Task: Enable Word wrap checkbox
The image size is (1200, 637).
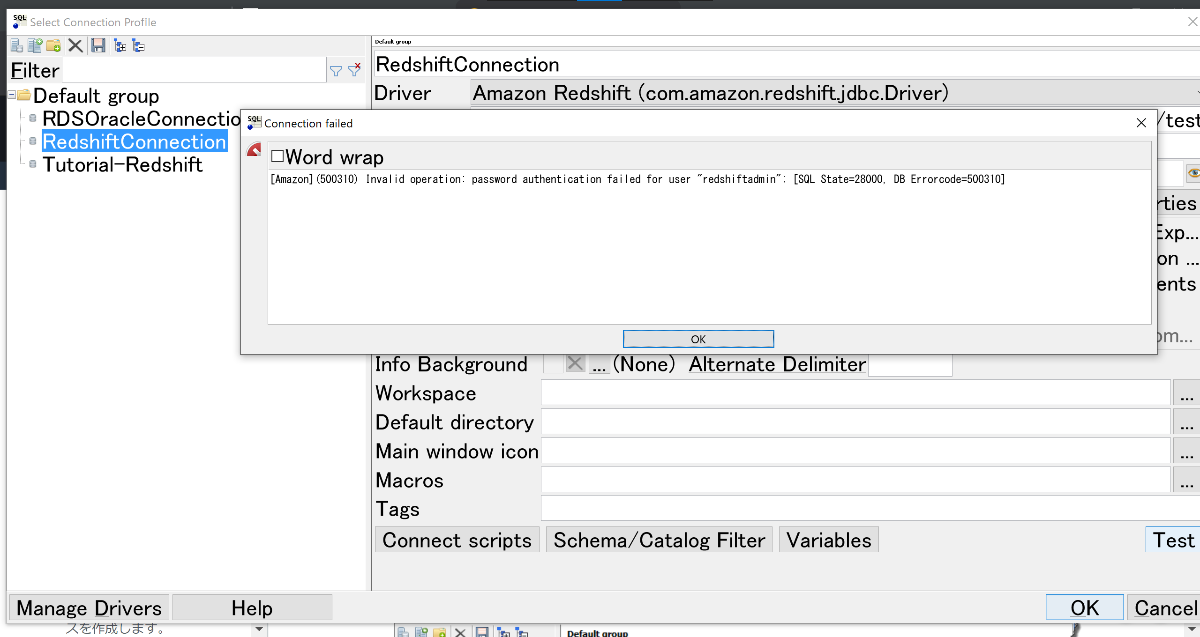Action: [x=277, y=157]
